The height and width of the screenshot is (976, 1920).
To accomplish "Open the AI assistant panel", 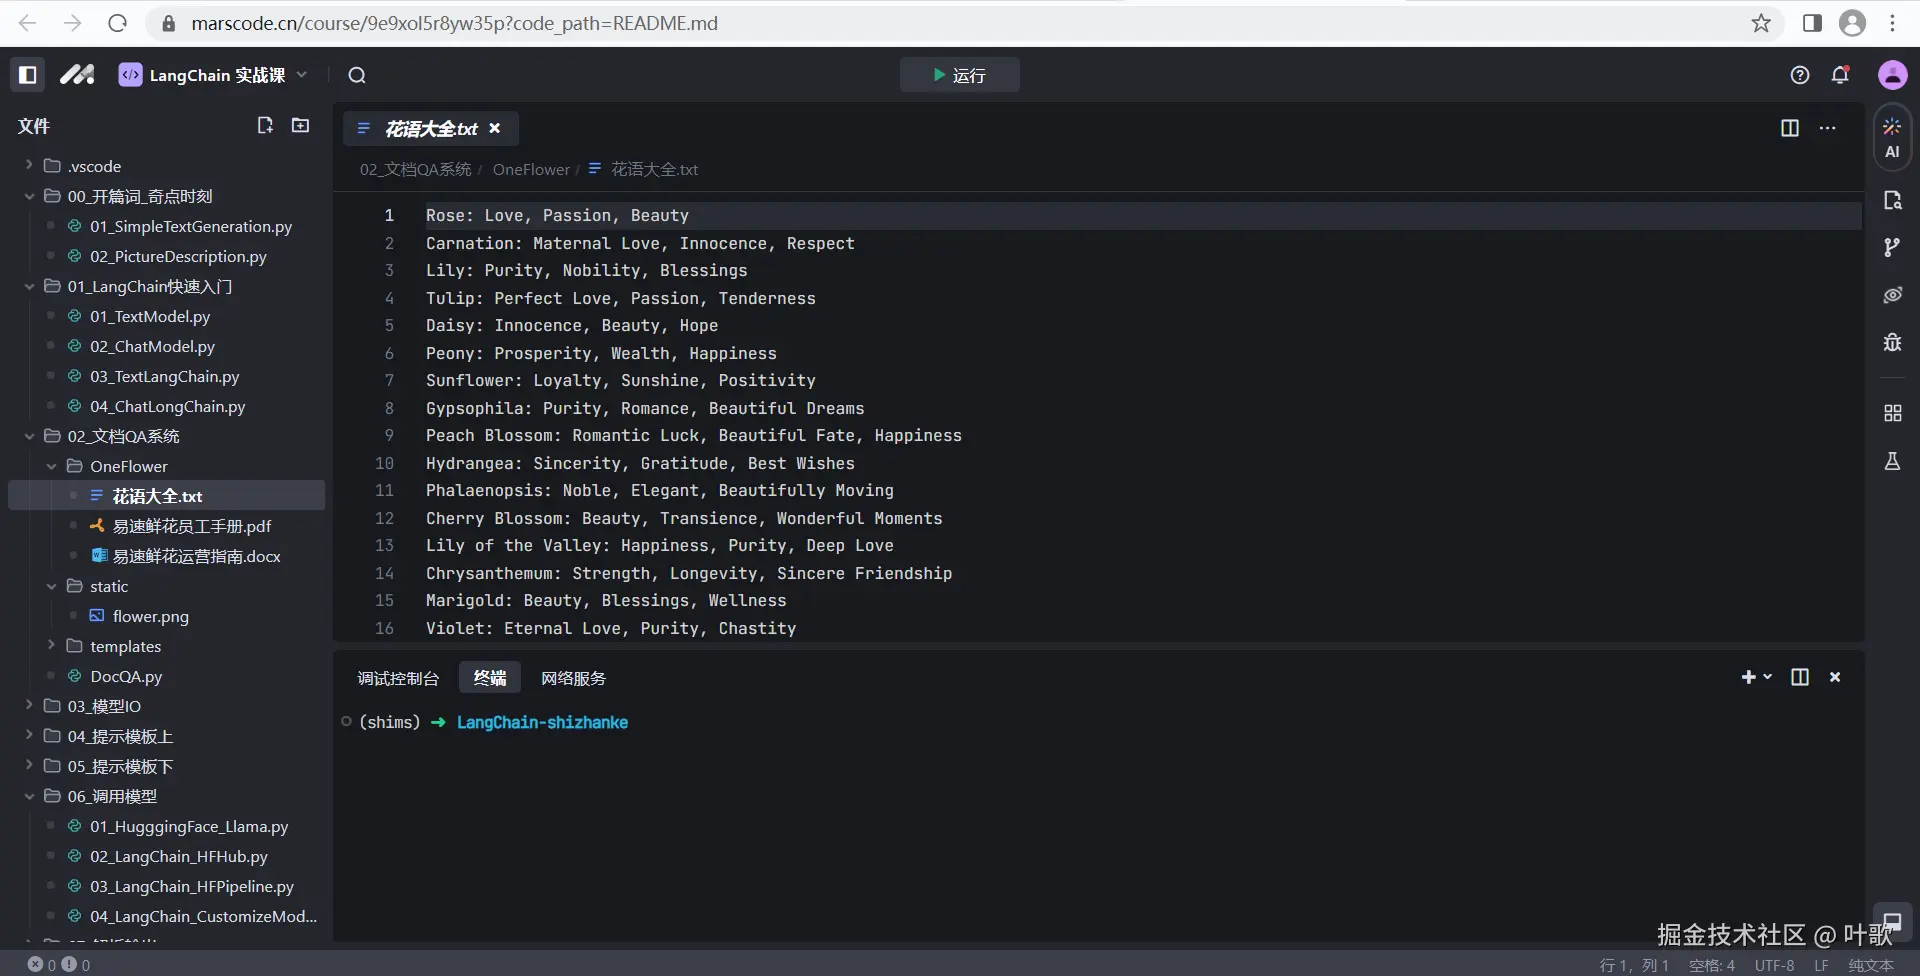I will [1892, 138].
